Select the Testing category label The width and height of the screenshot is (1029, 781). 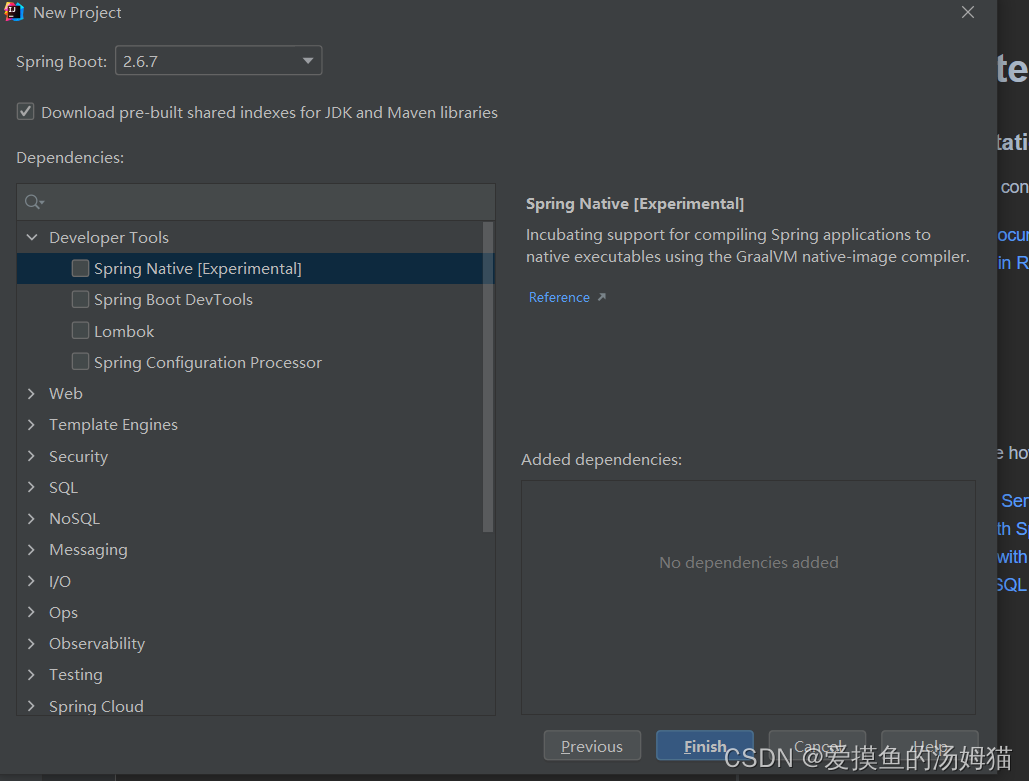click(x=76, y=675)
